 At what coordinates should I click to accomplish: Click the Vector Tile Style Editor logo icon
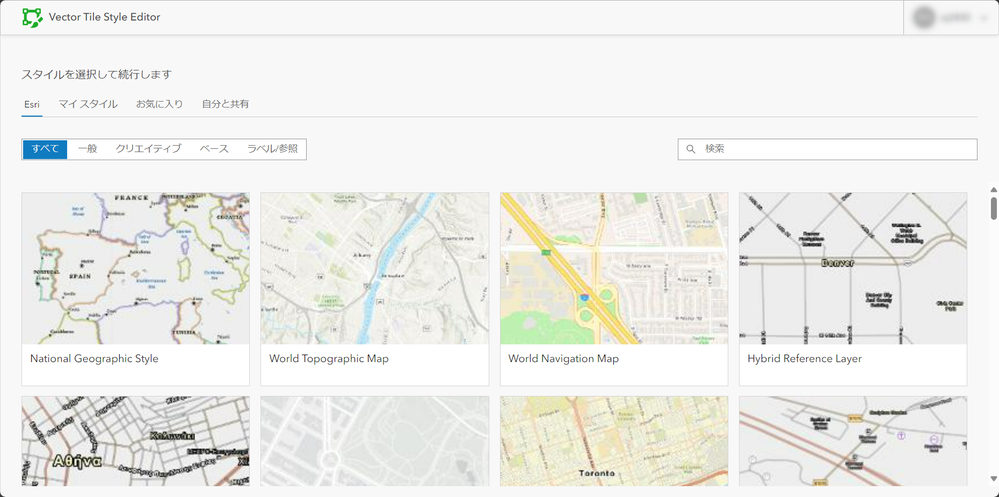pos(32,17)
